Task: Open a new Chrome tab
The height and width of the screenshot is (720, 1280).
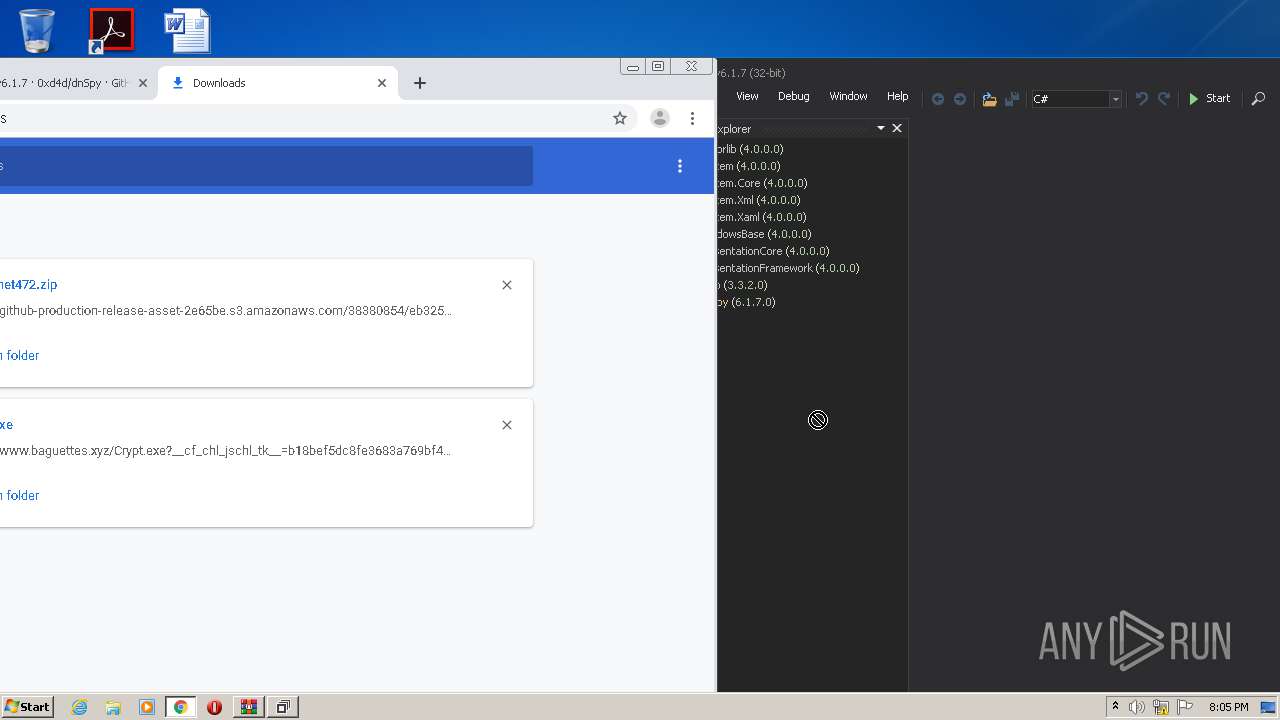Action: (420, 83)
